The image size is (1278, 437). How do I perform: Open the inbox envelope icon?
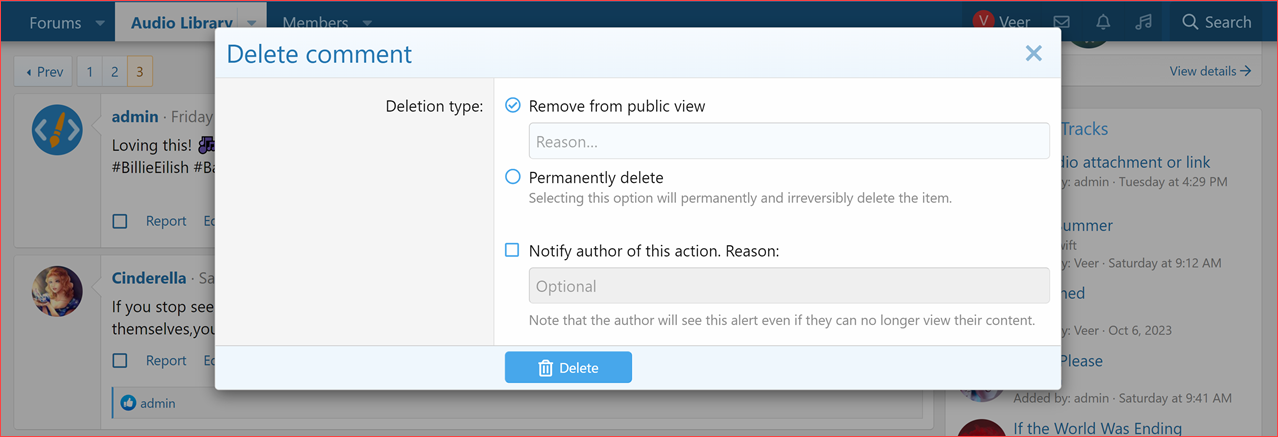[1062, 22]
